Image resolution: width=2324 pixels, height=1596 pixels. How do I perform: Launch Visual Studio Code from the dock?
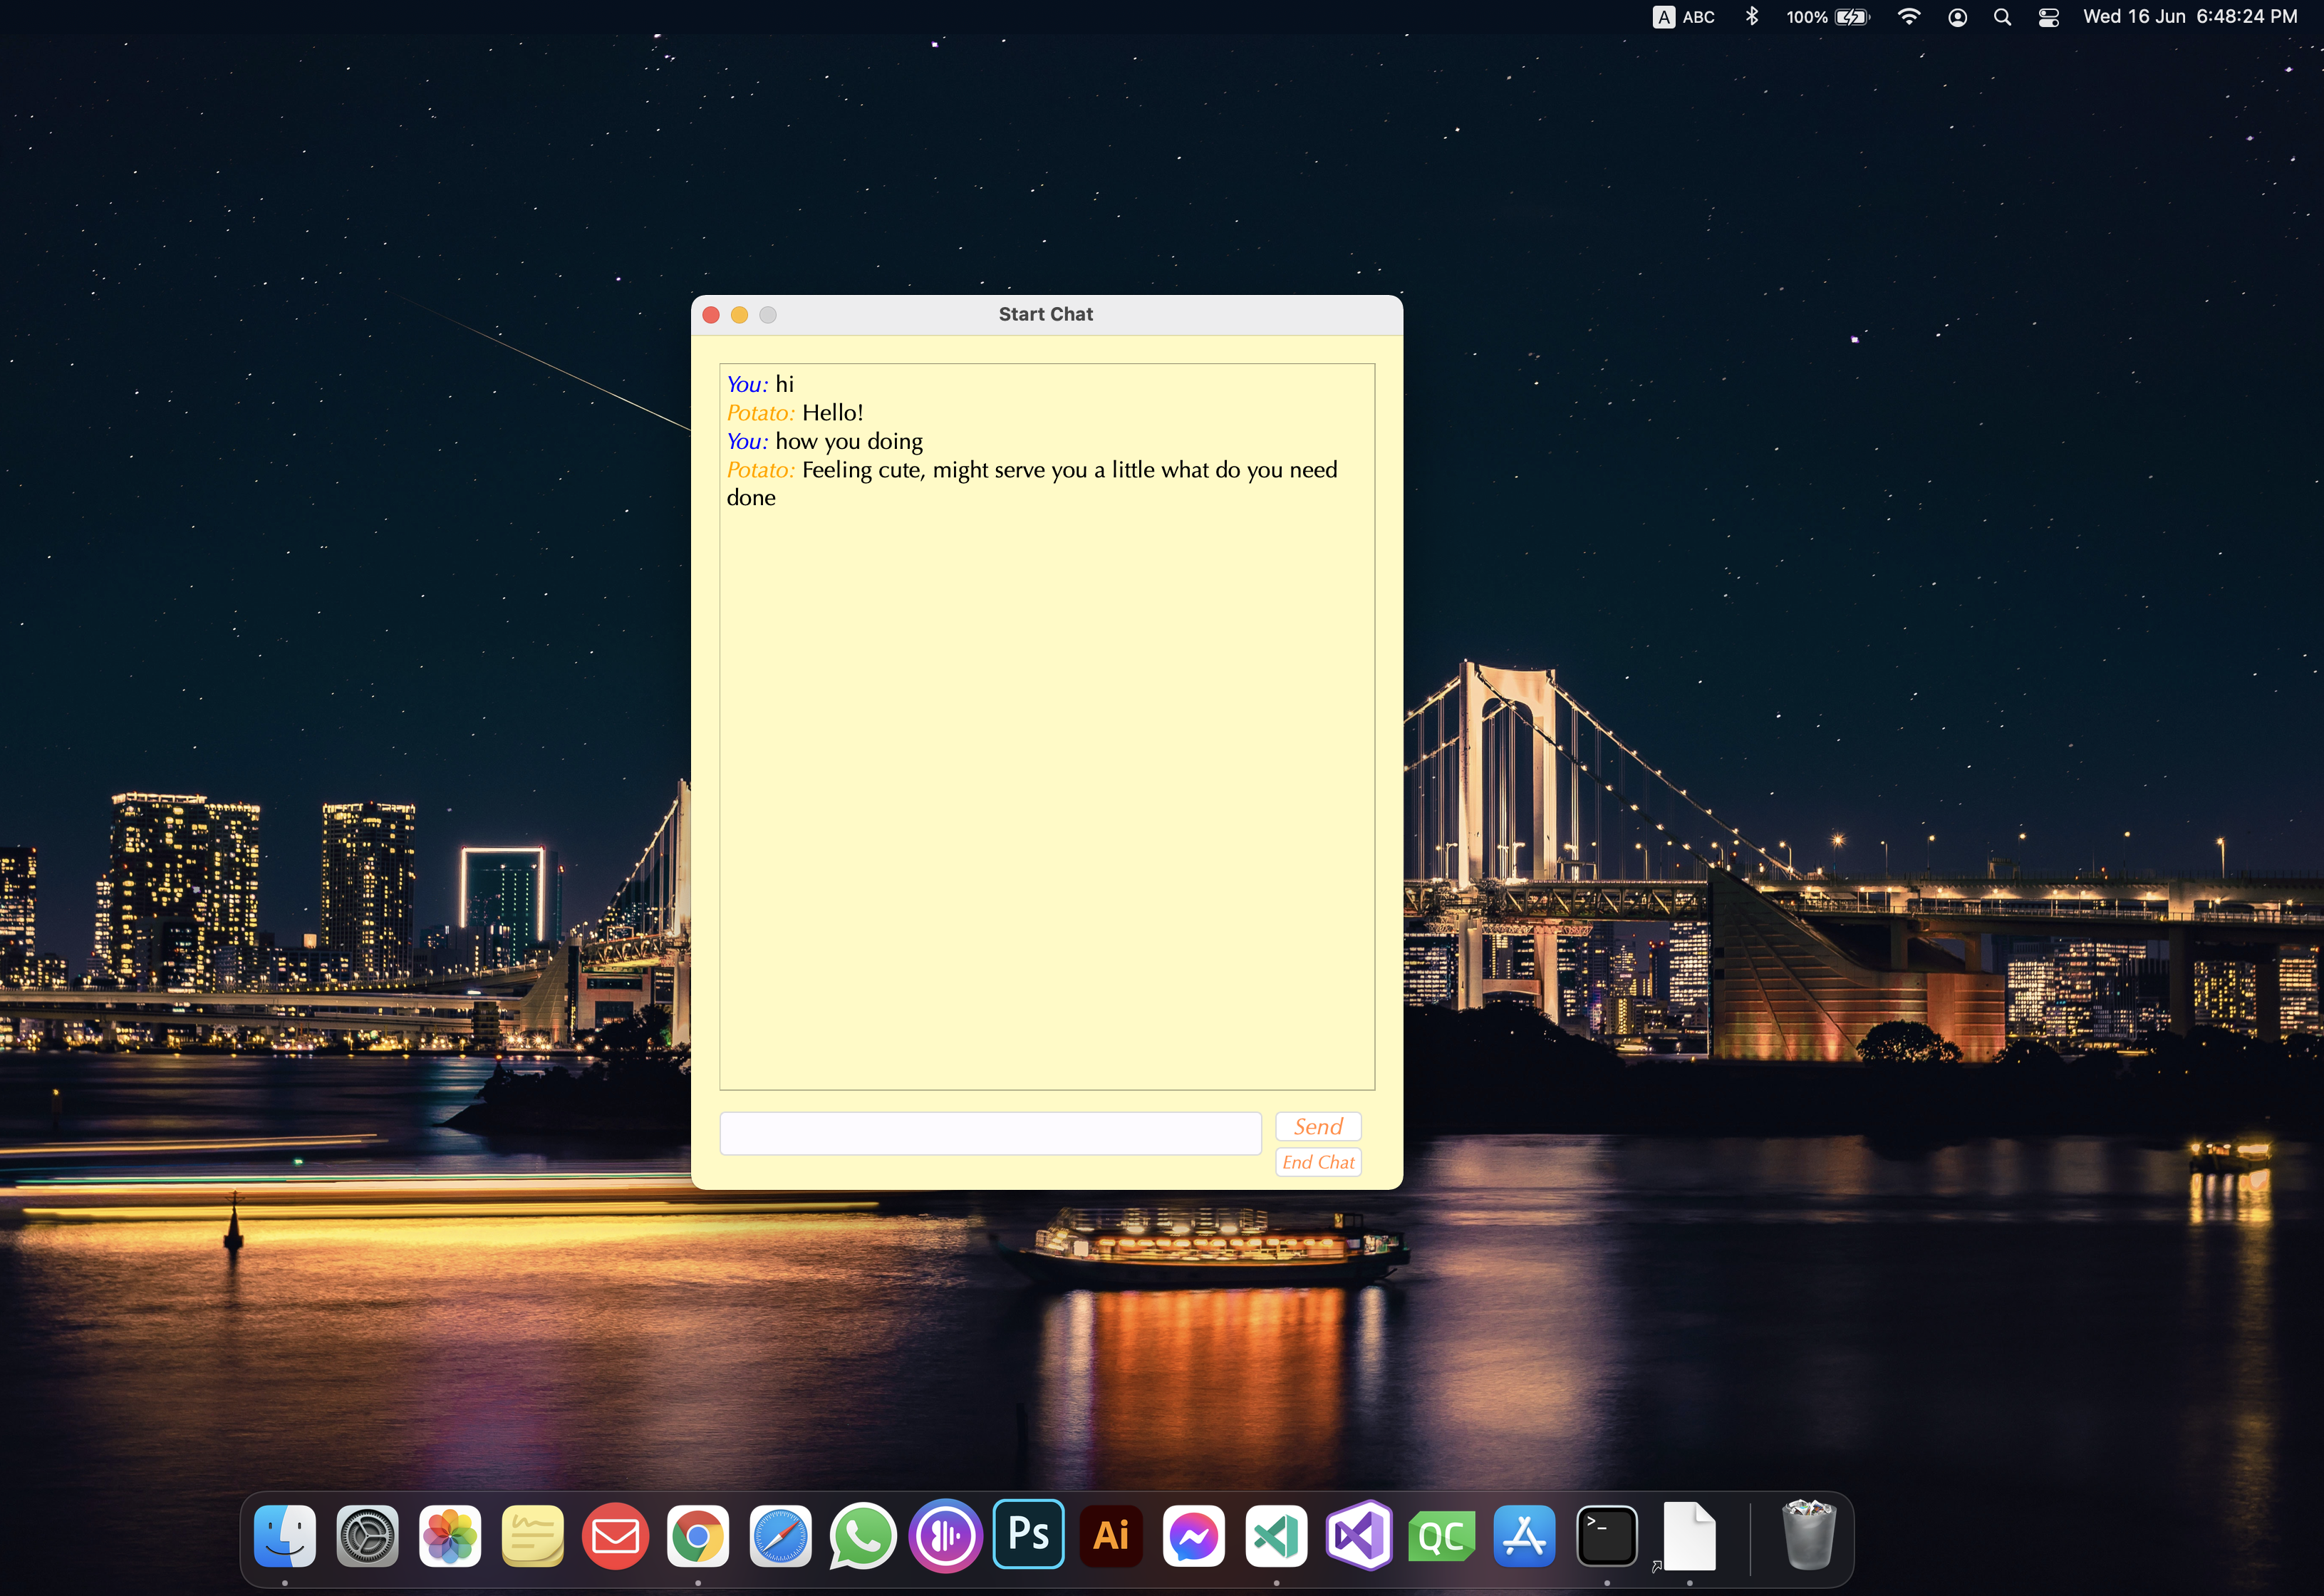[1276, 1536]
